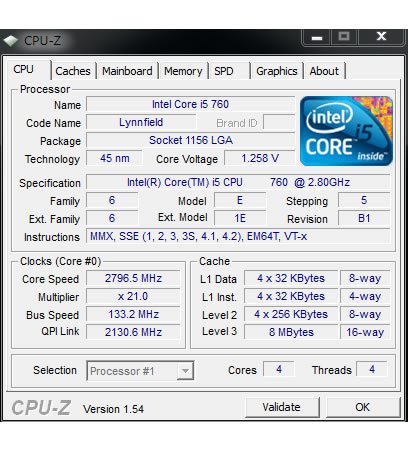Image resolution: width=408 pixels, height=450 pixels.
Task: Click the Cache group label
Action: coord(214,261)
